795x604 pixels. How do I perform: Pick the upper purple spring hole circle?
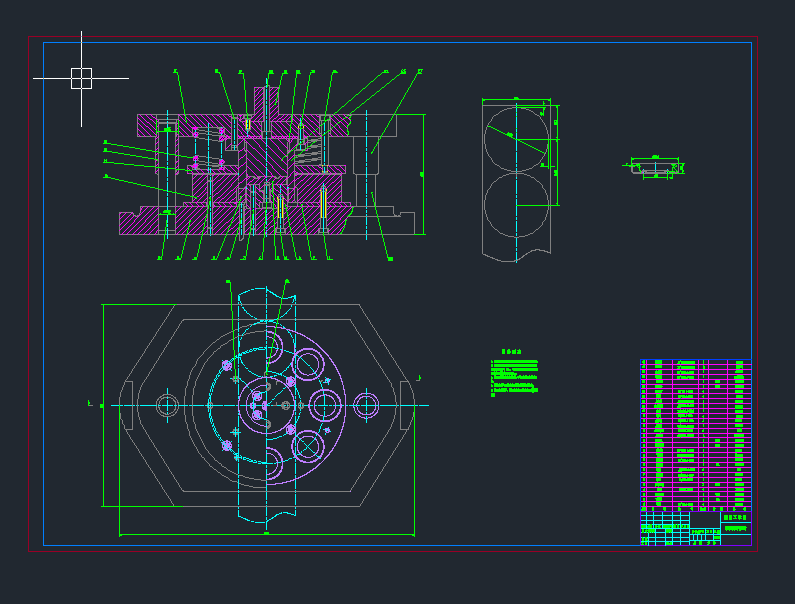pos(307,364)
